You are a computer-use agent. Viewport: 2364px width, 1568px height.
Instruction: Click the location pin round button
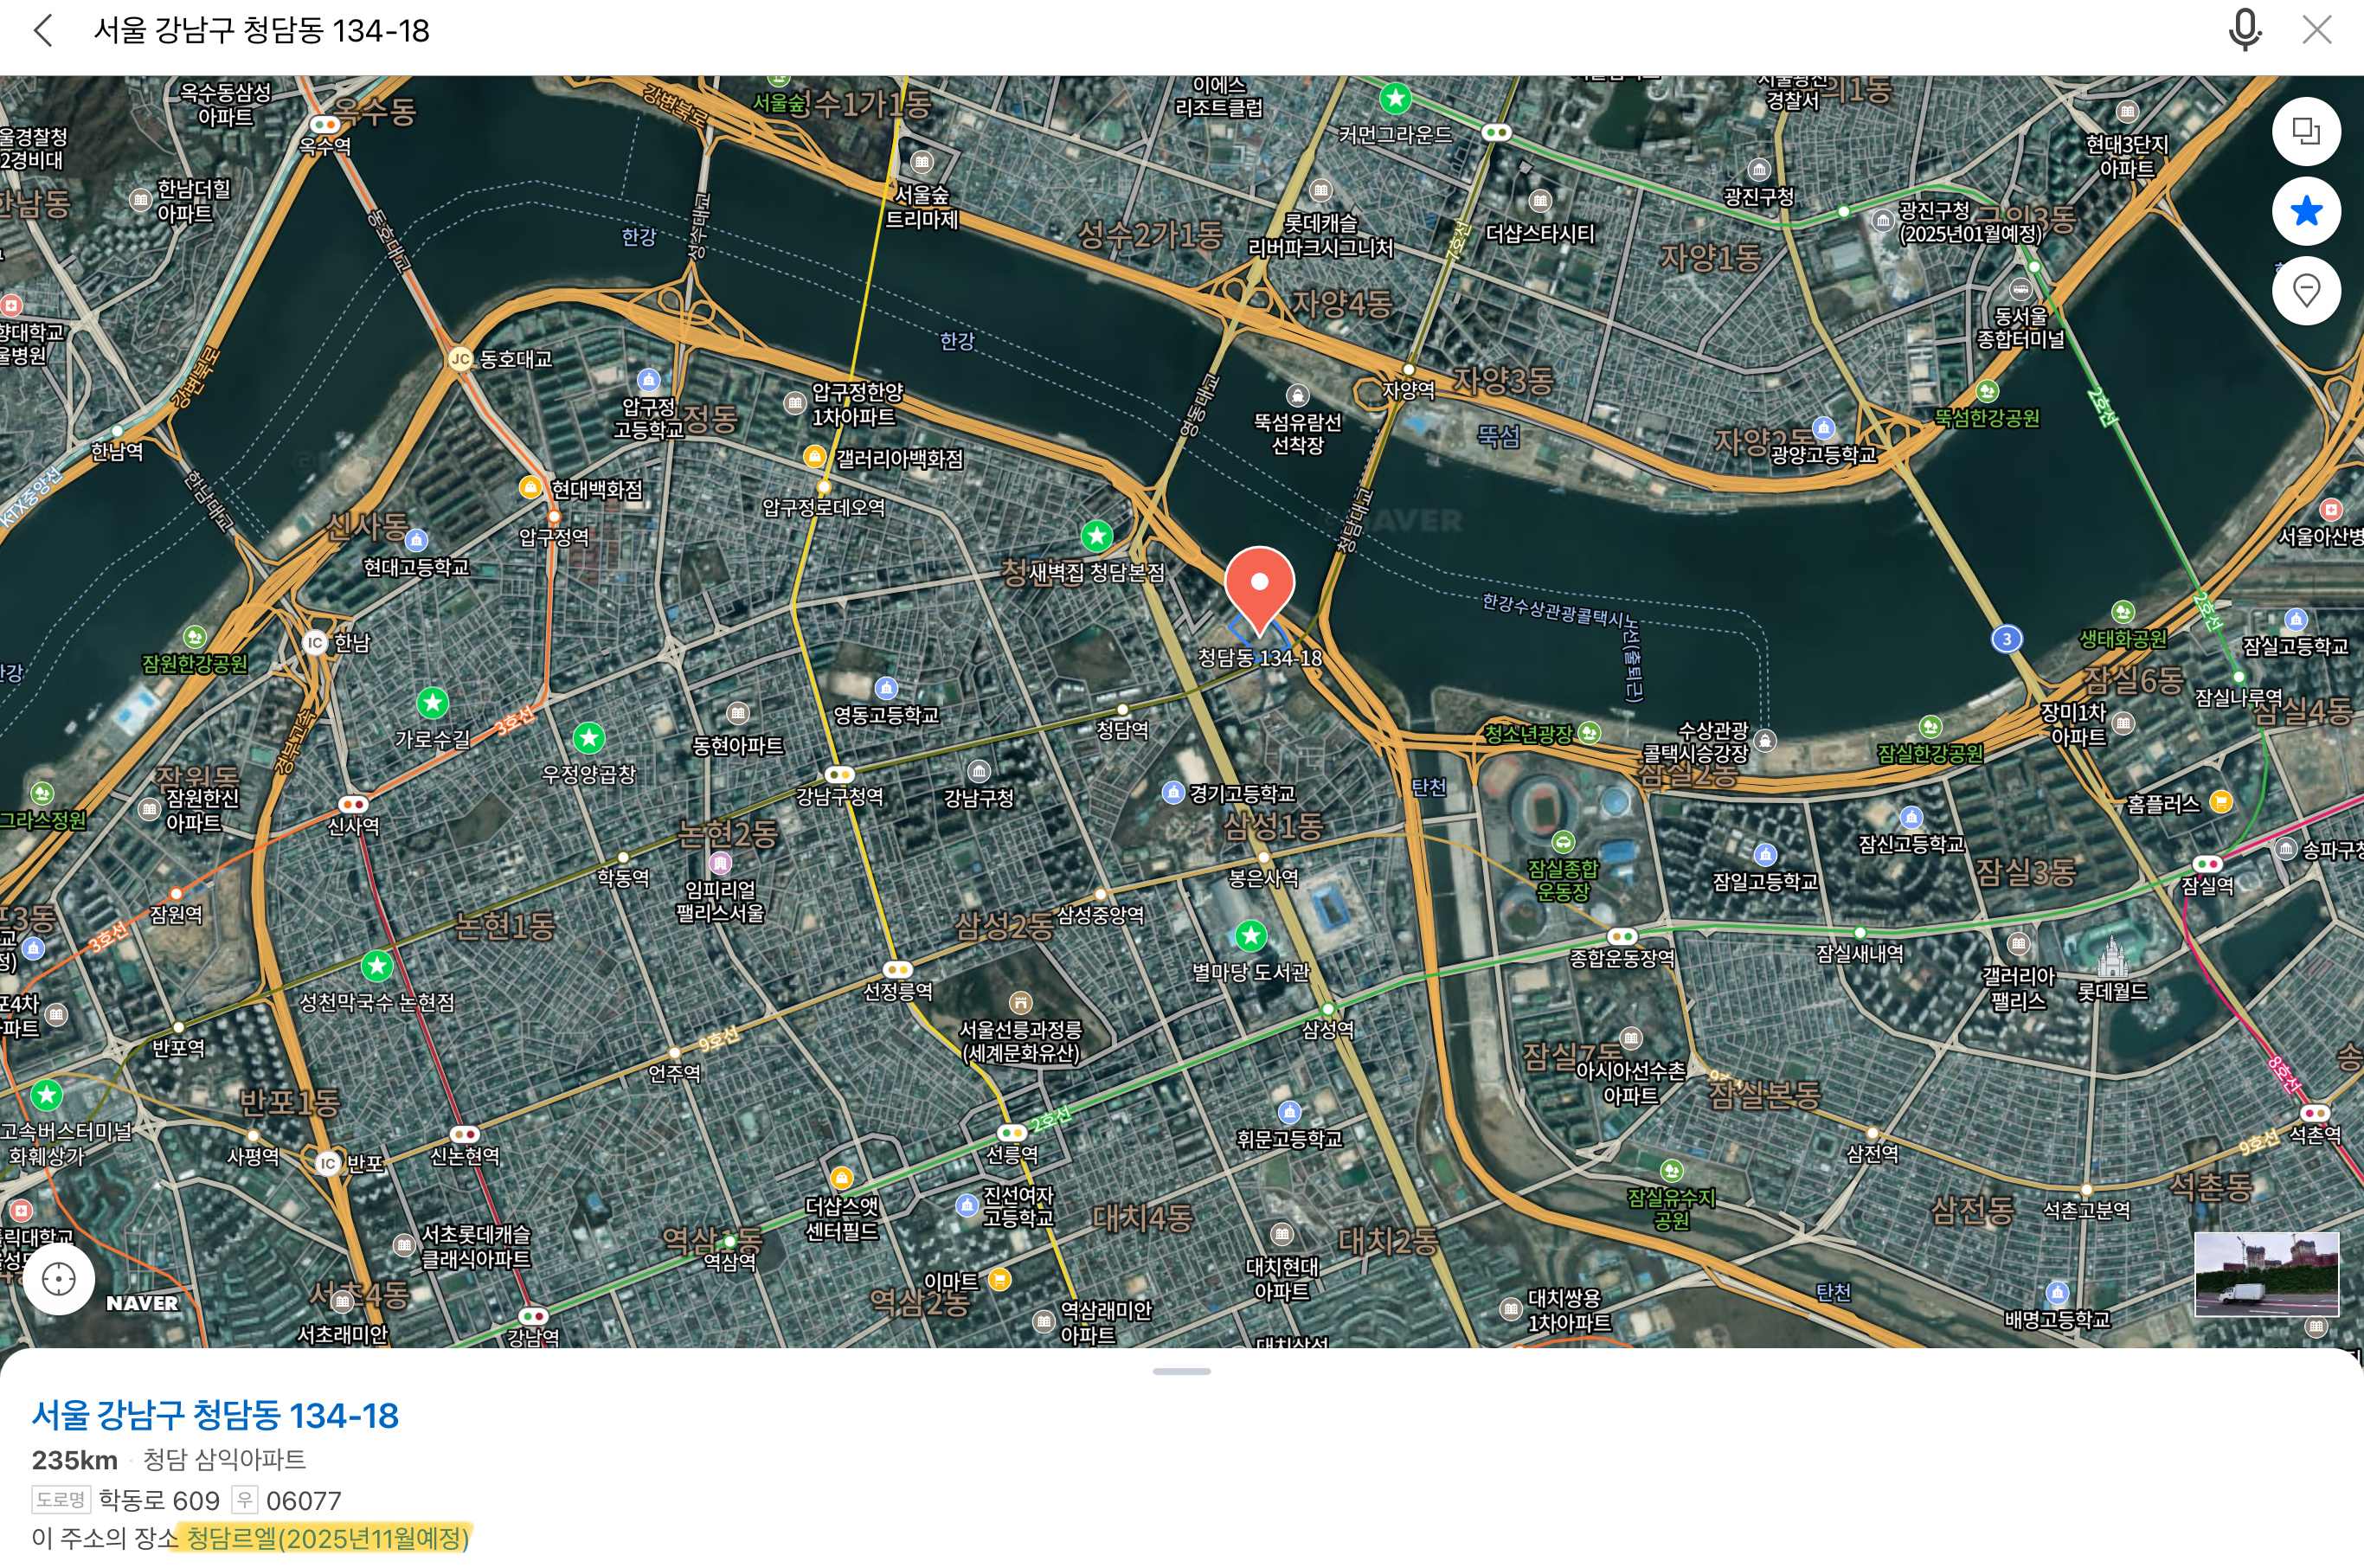pos(2306,291)
